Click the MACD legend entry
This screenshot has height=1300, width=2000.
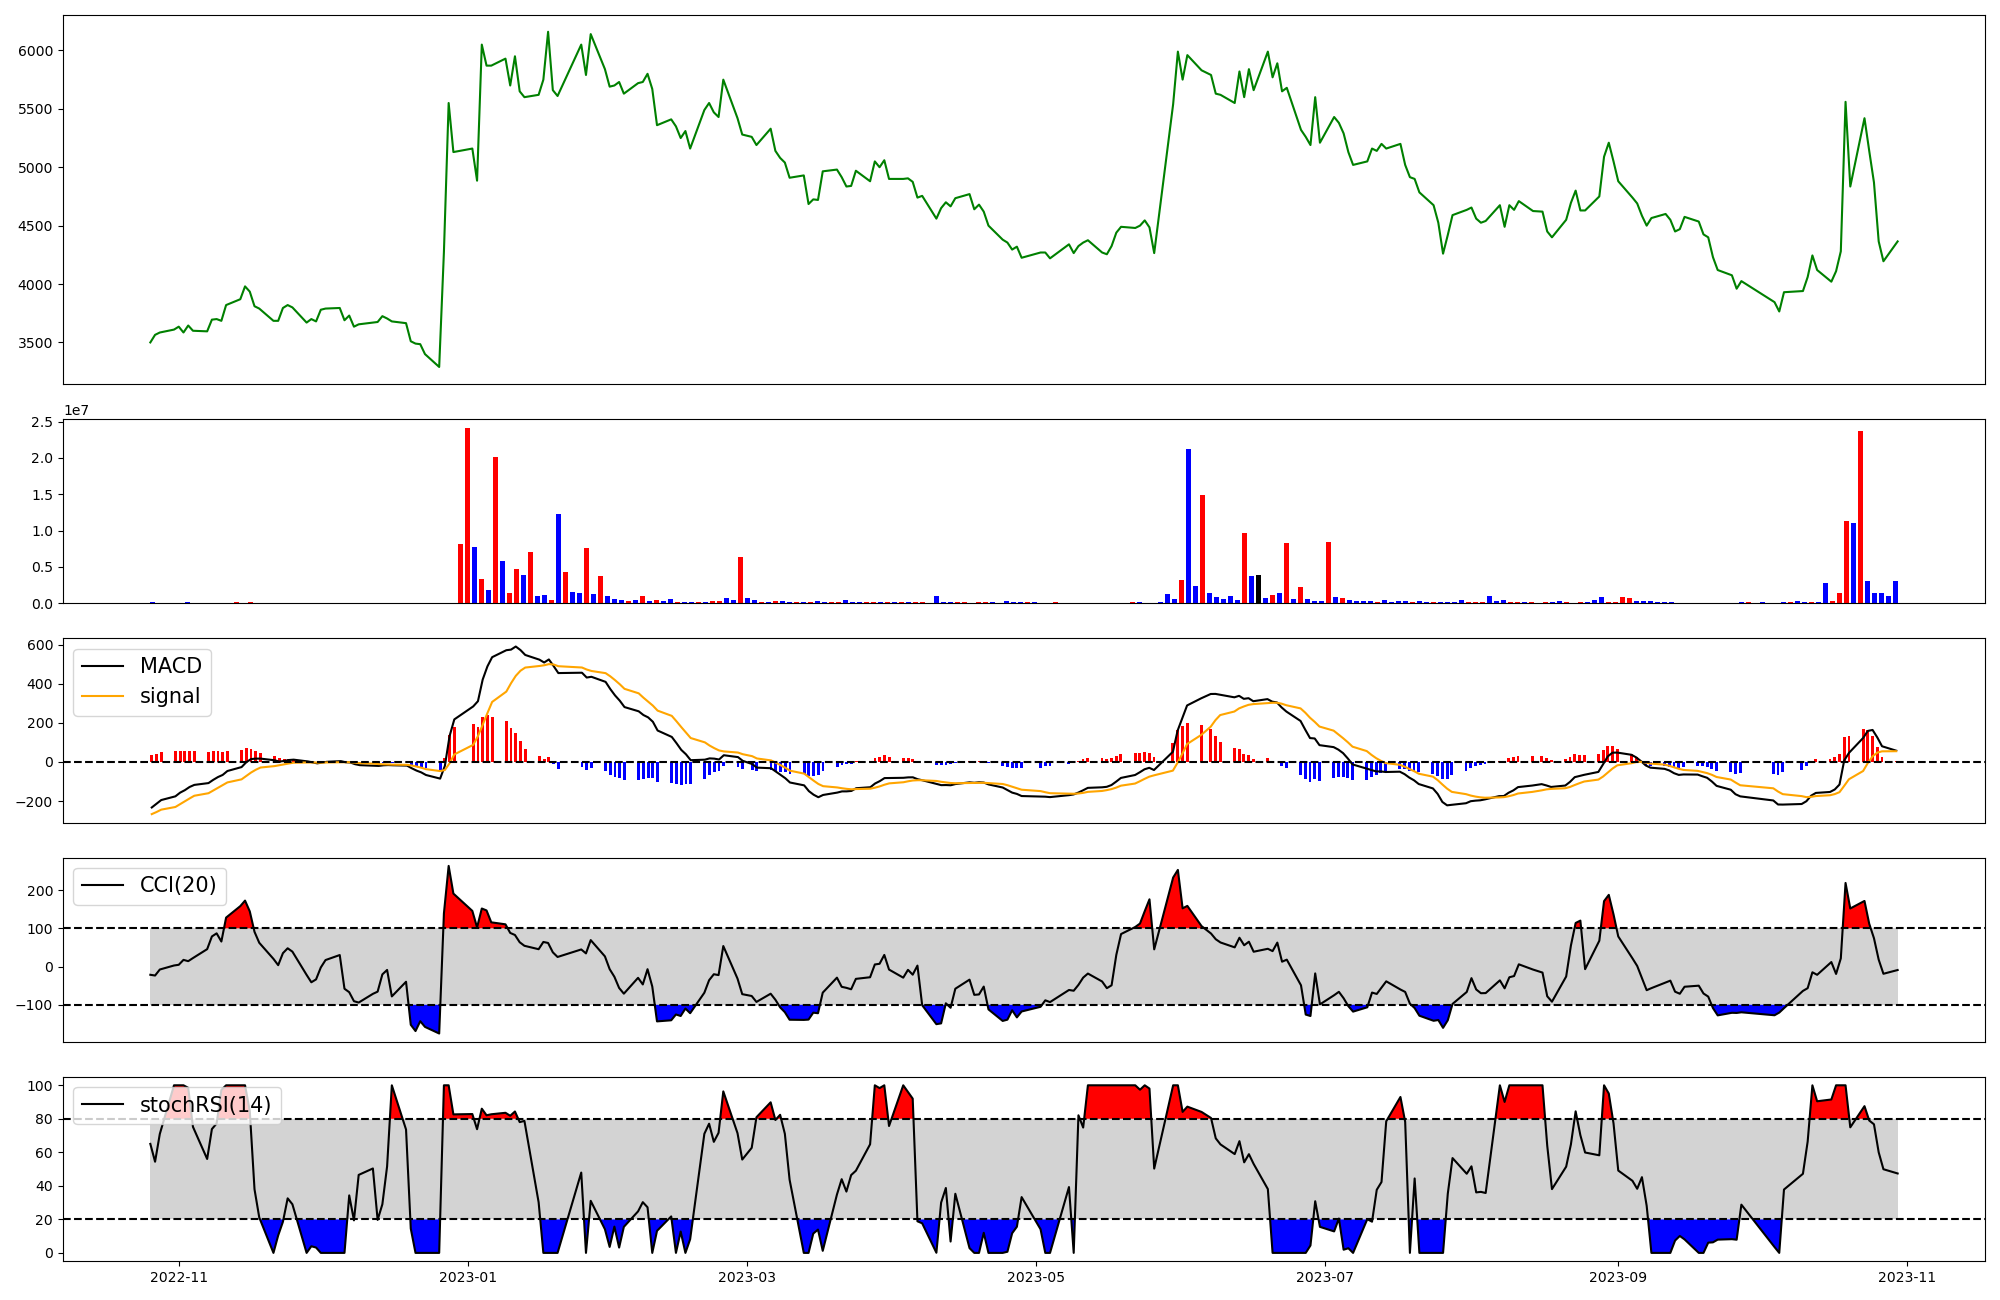tap(170, 666)
